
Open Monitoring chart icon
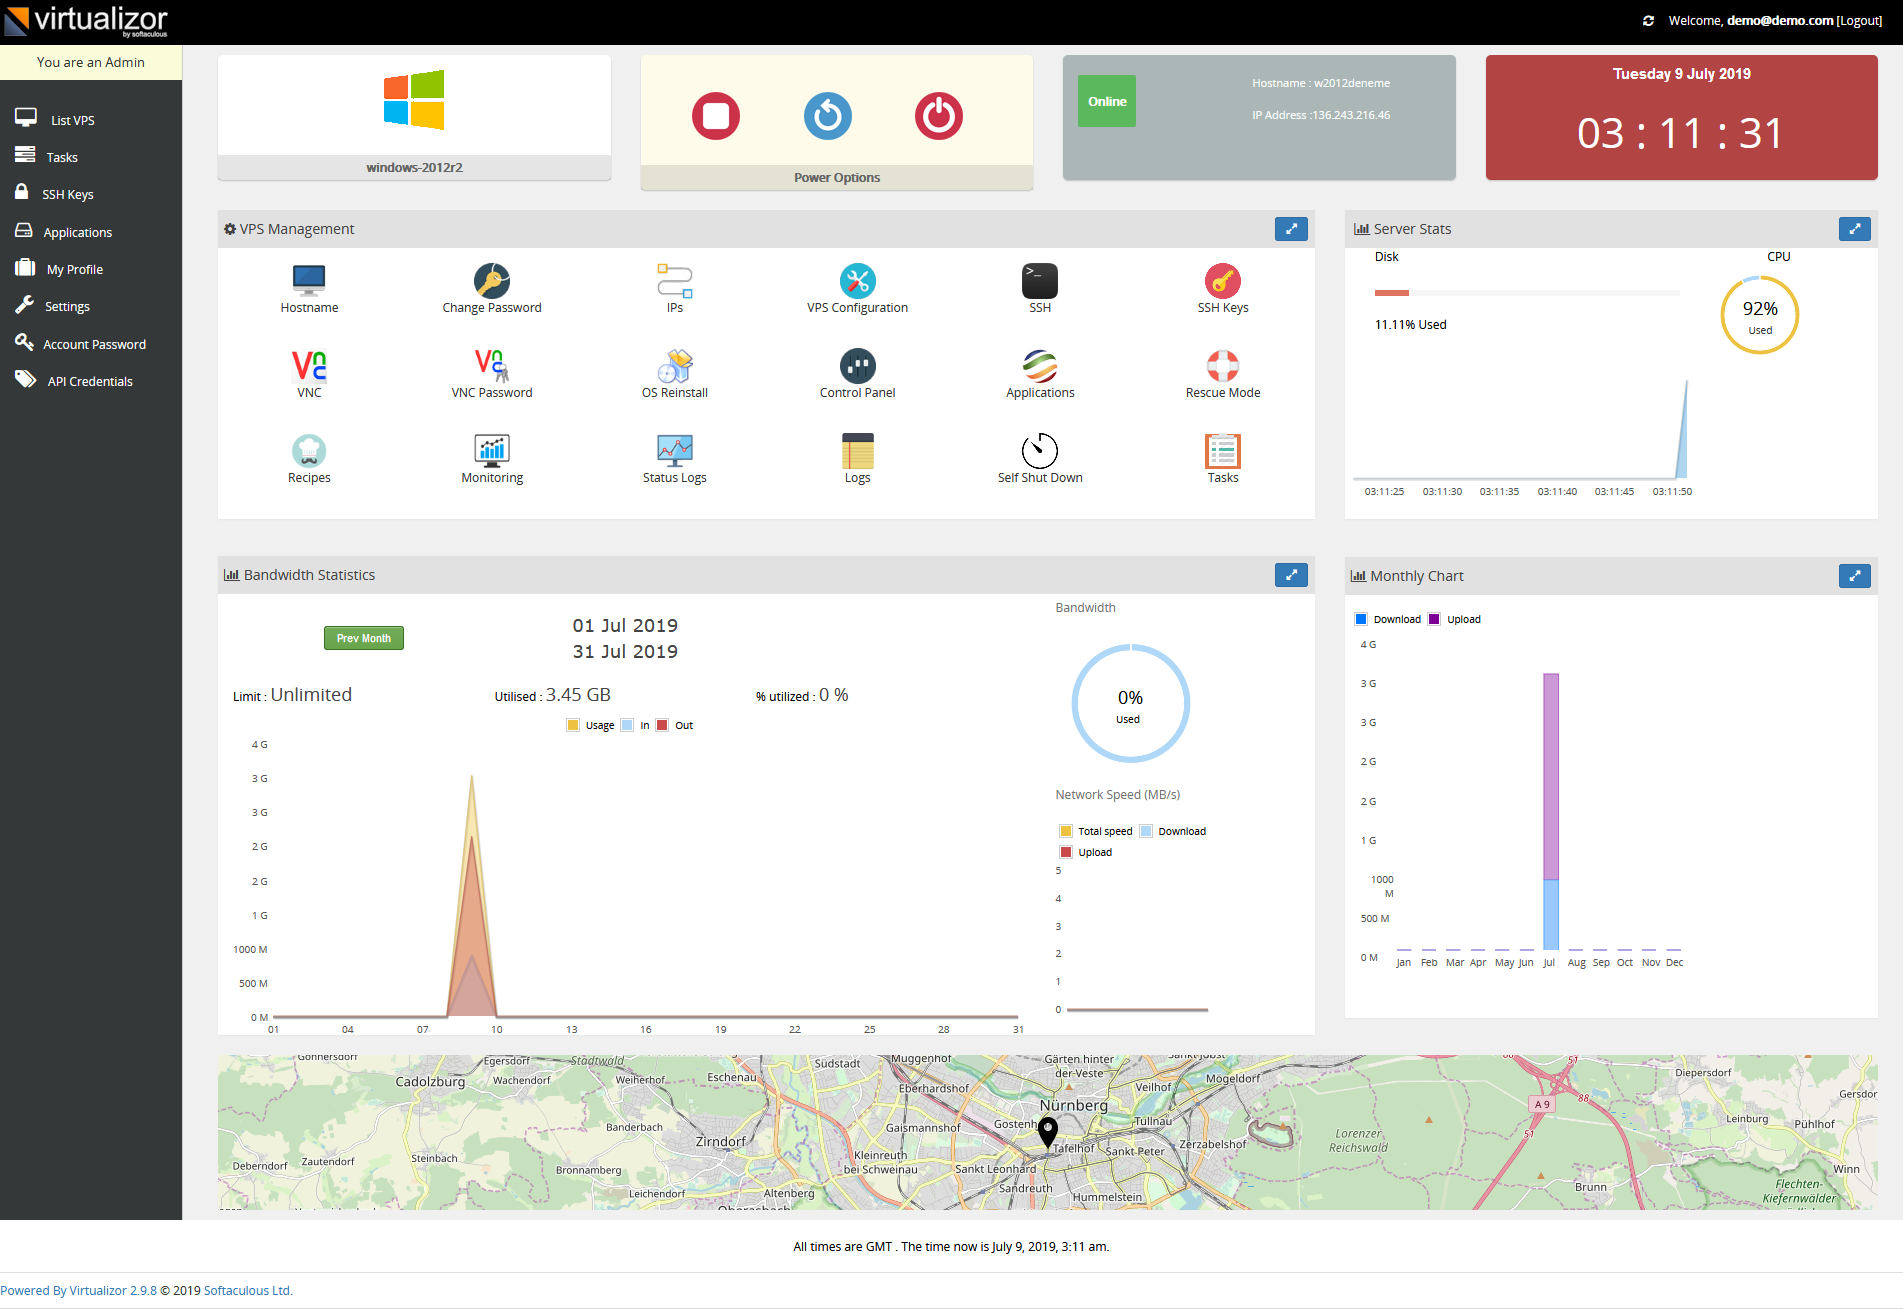click(492, 451)
